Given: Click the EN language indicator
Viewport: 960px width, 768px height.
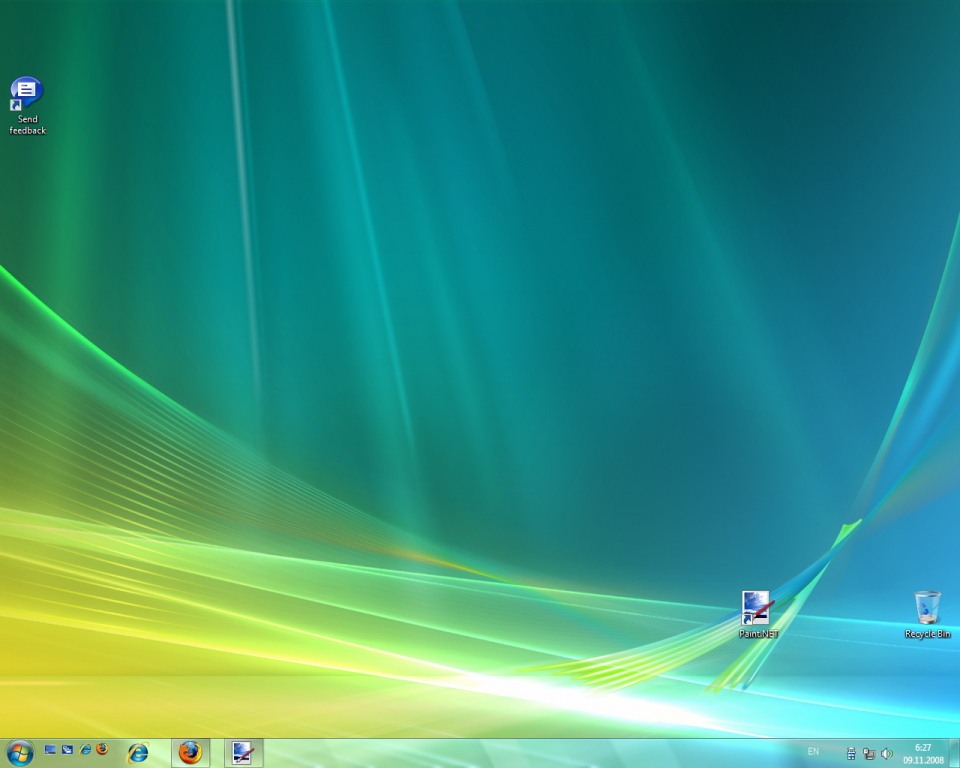Looking at the screenshot, I should coord(813,751).
